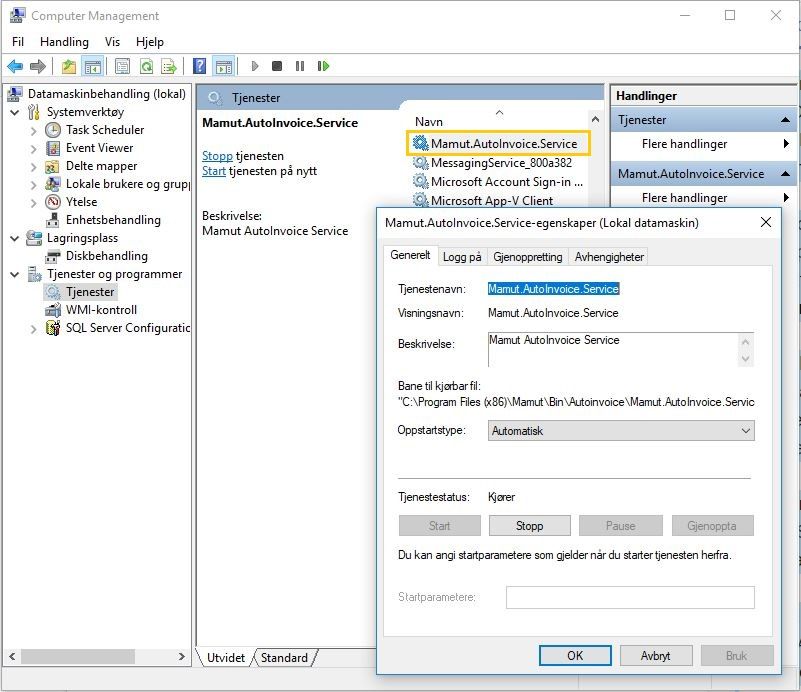Click the Forward arrow toolbar icon

tap(38, 66)
